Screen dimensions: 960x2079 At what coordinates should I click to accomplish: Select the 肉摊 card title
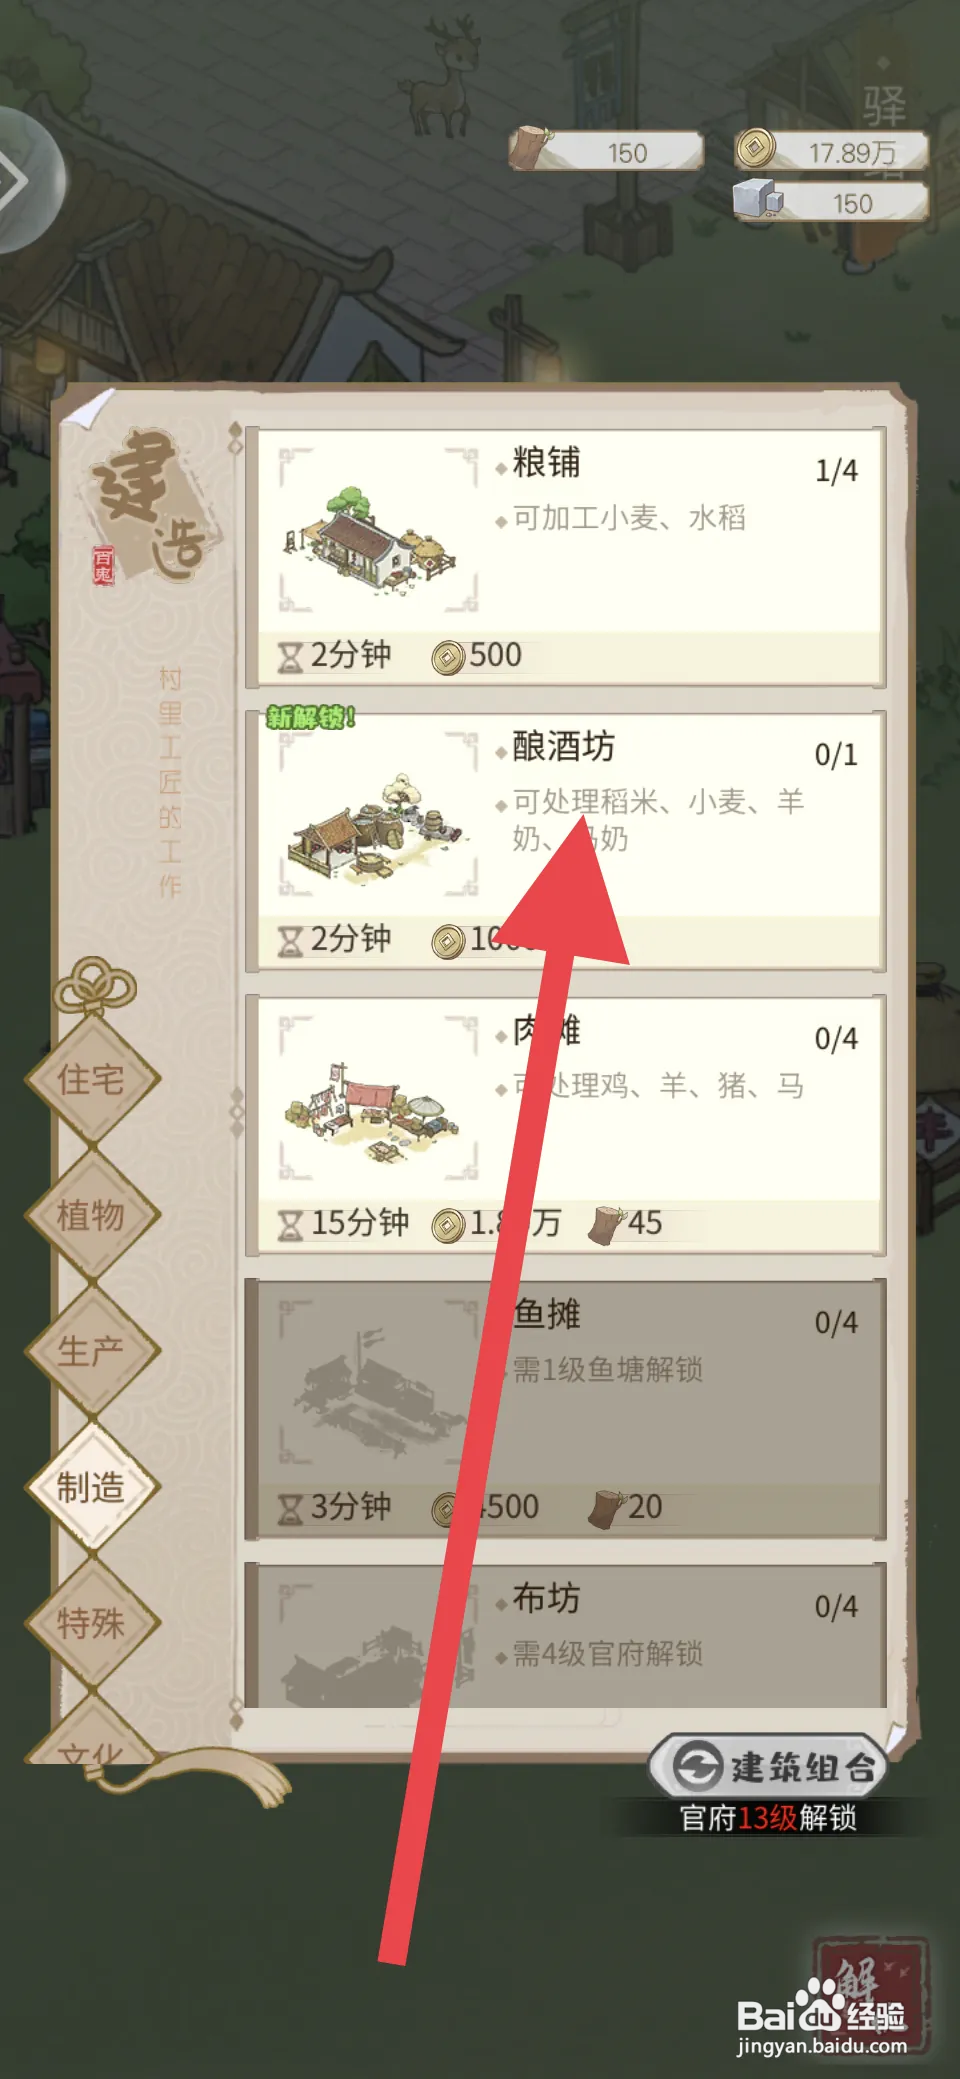click(x=547, y=1030)
